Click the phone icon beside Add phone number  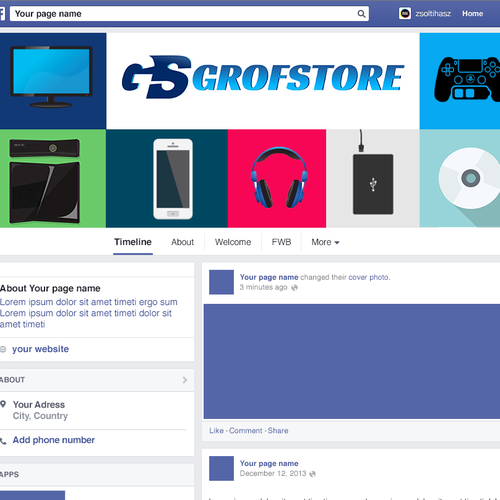coord(3,441)
